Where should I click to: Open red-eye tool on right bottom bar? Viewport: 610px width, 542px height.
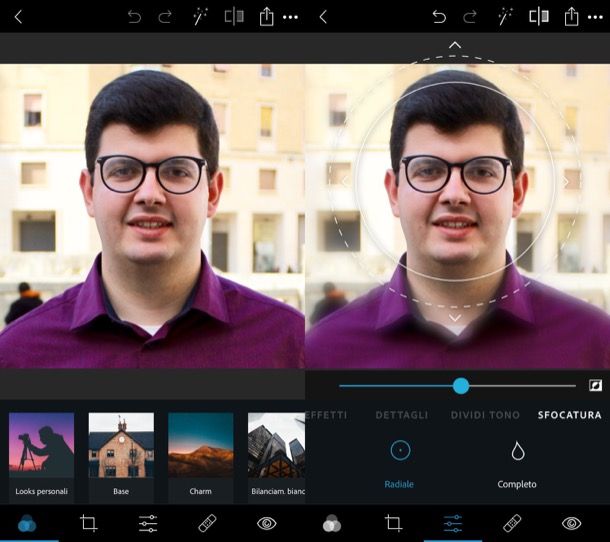pos(572,523)
